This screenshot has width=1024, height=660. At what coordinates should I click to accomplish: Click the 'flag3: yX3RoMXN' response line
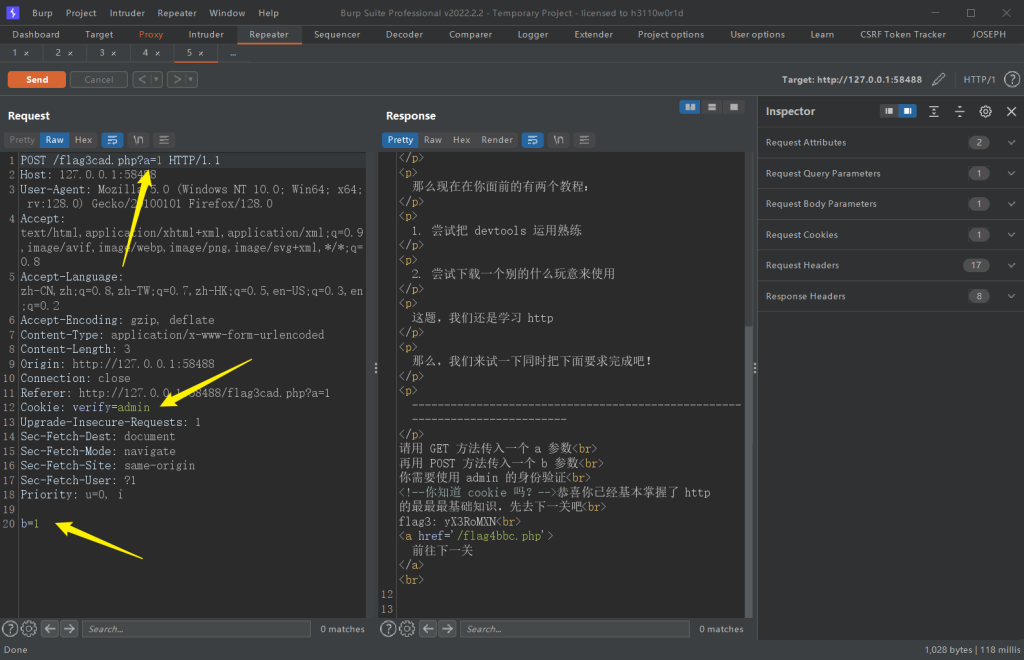[x=460, y=522]
